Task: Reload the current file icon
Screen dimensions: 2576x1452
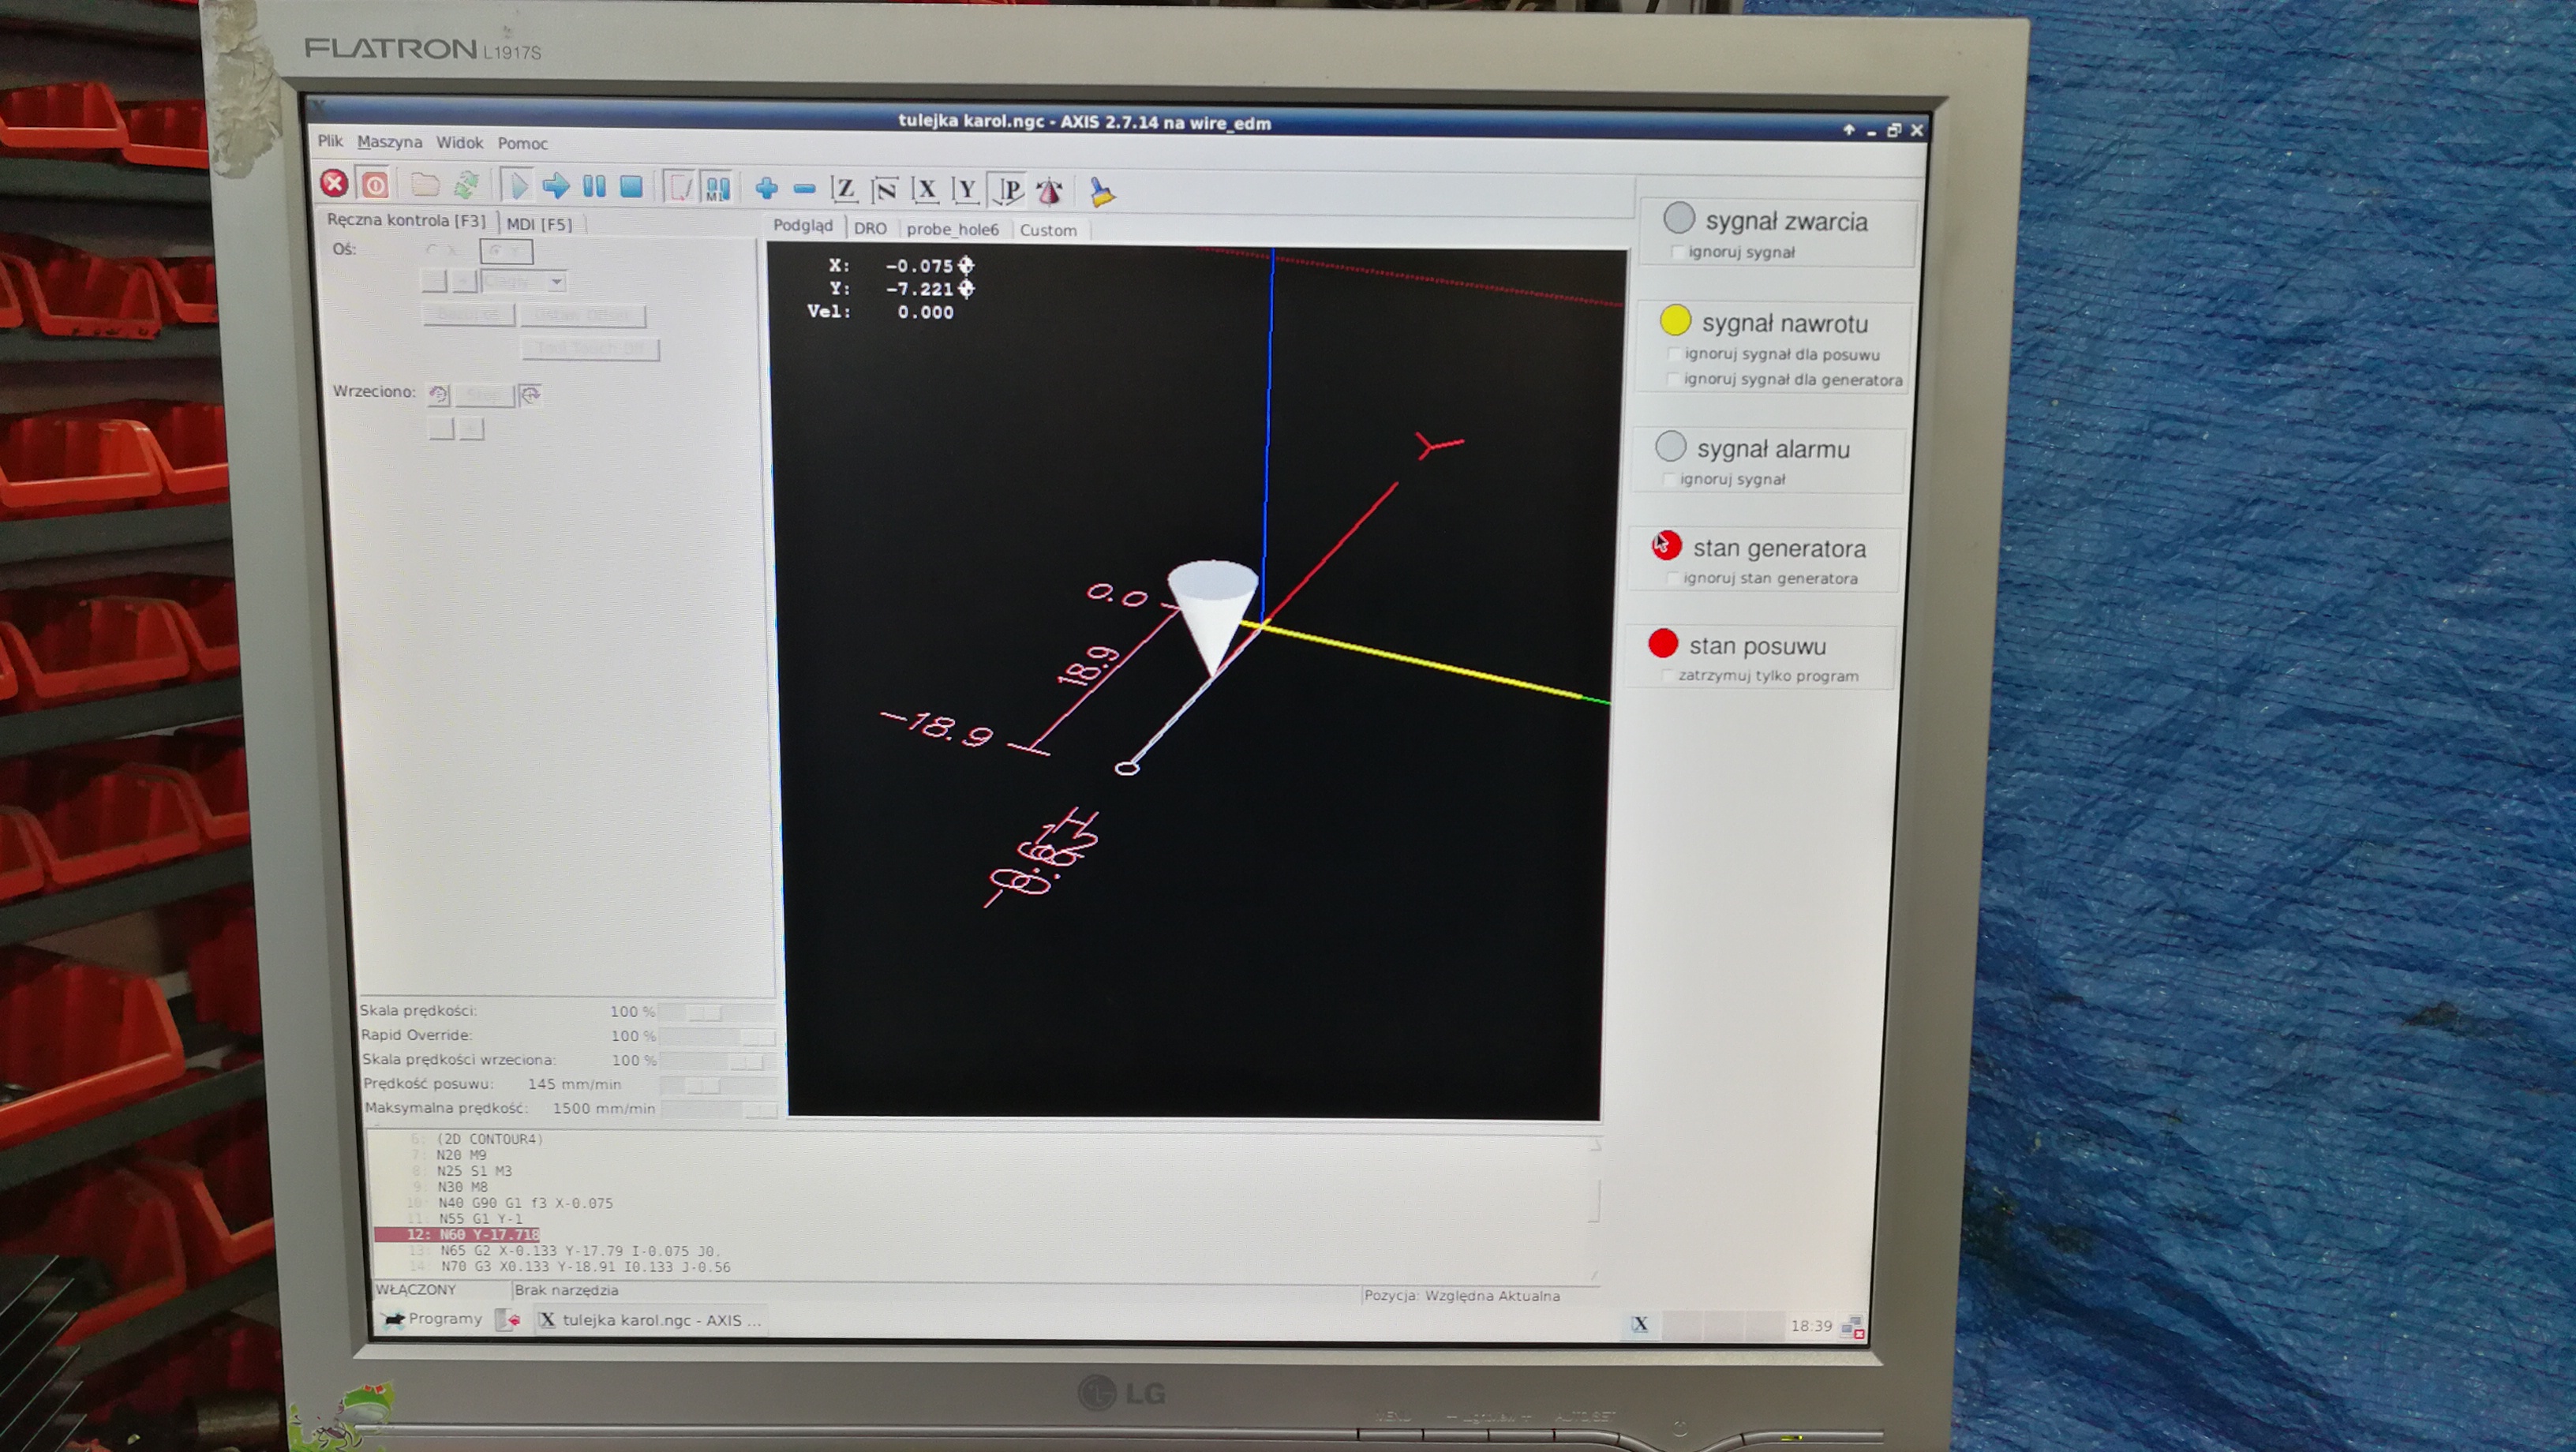Action: 466,185
